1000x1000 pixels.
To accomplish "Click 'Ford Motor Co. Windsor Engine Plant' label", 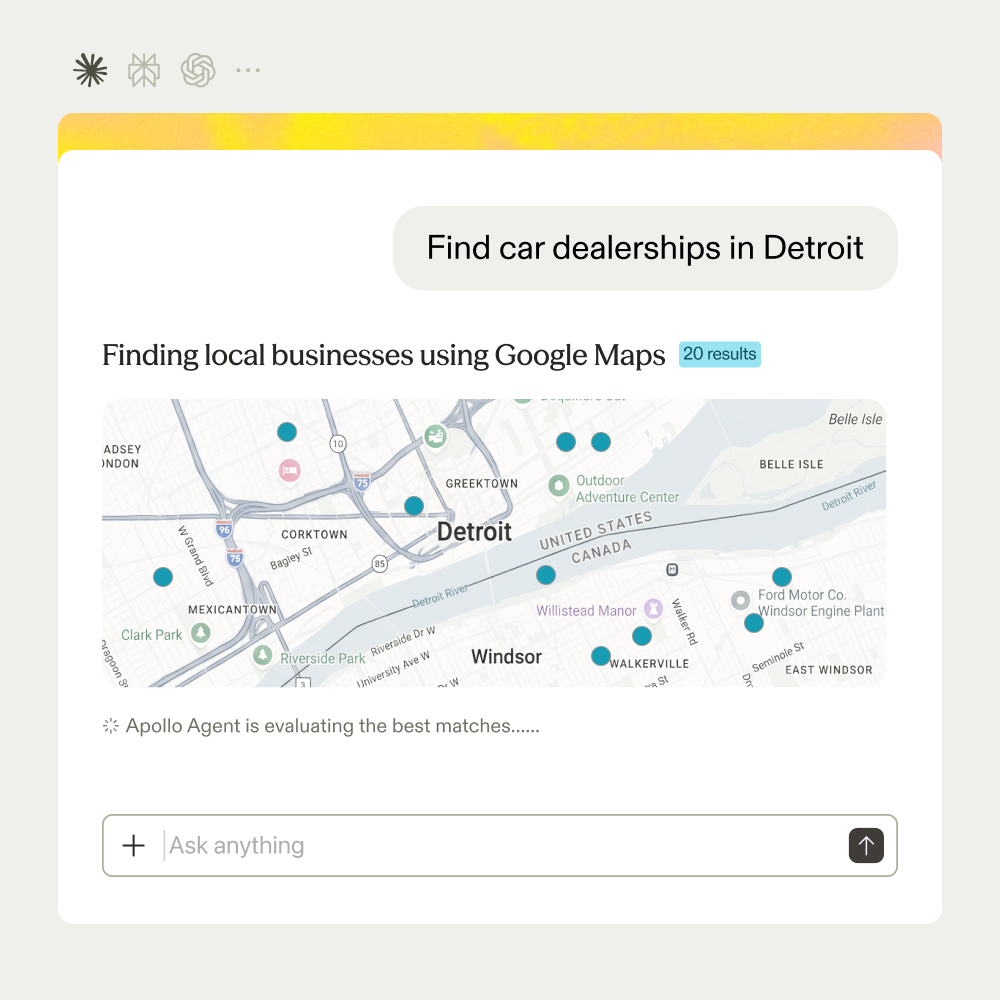I will [x=821, y=603].
